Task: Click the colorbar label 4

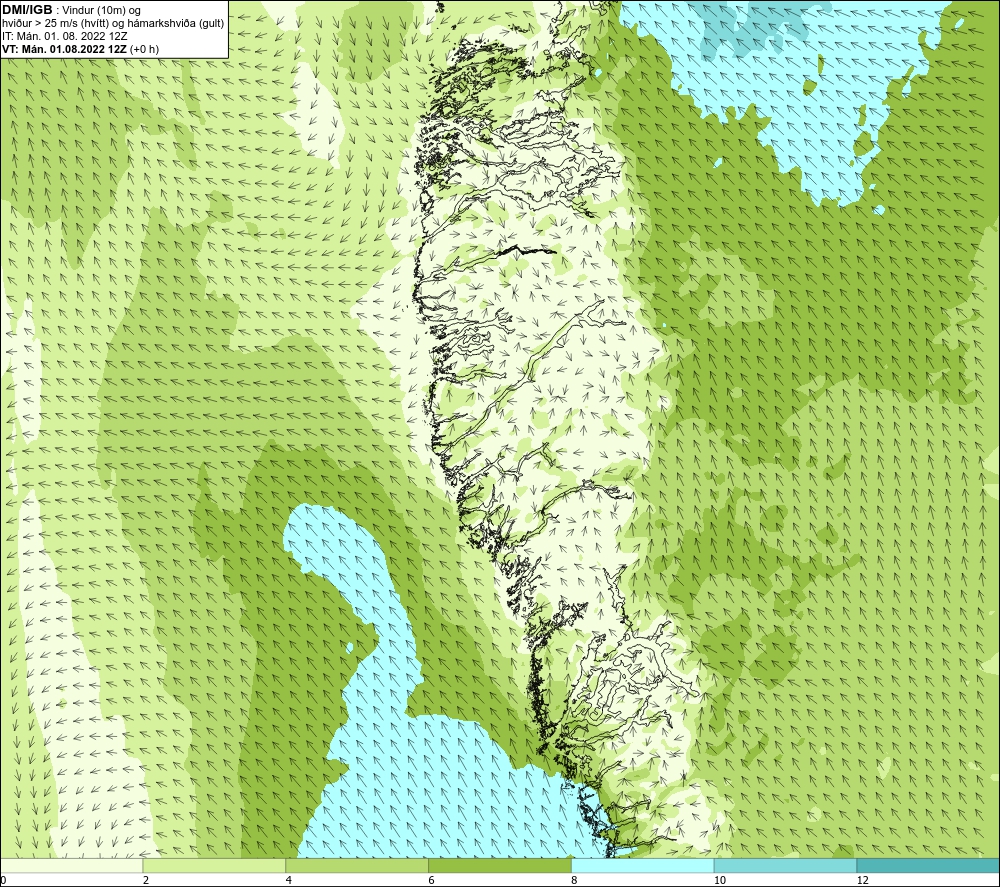Action: [289, 880]
